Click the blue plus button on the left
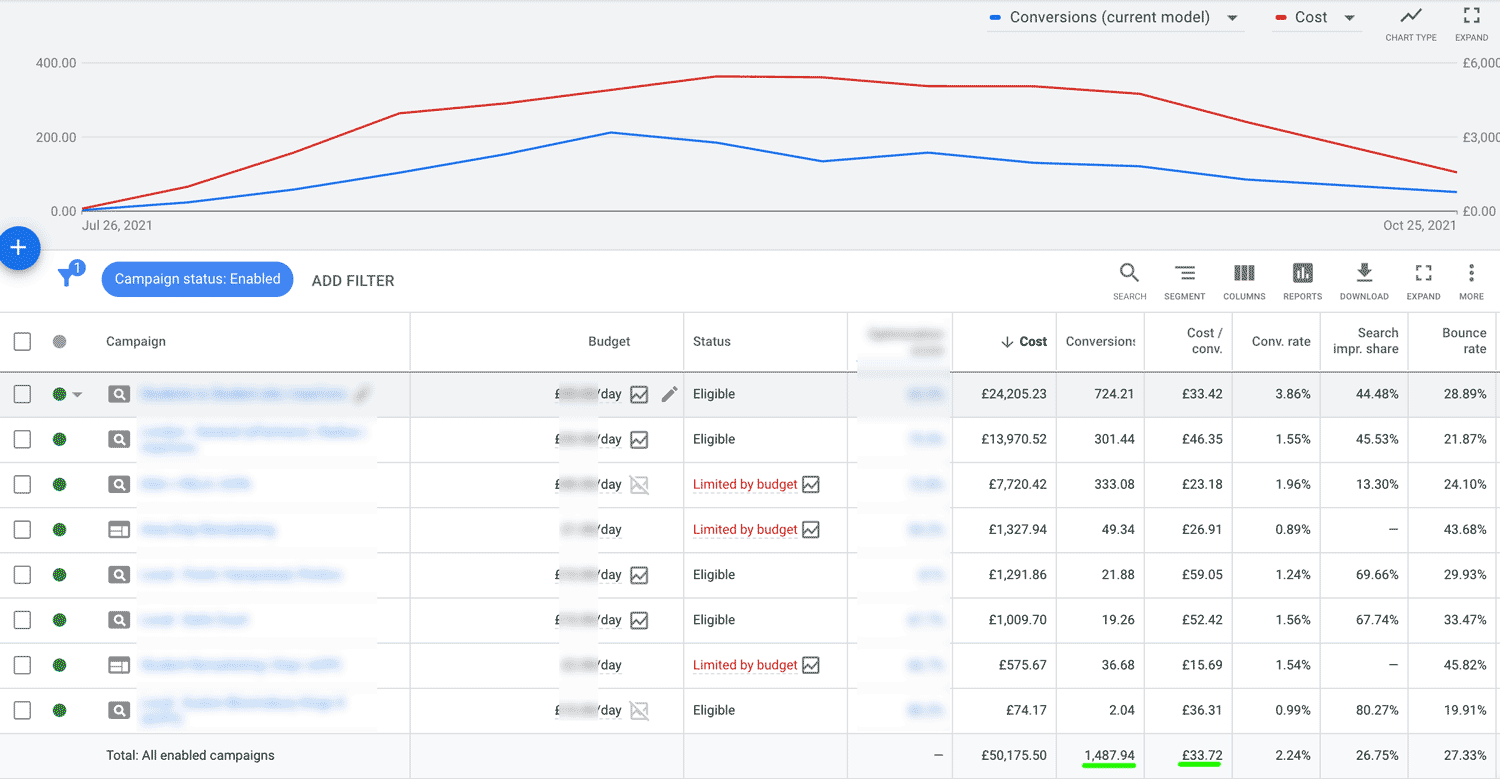The image size is (1500, 779). pos(18,248)
